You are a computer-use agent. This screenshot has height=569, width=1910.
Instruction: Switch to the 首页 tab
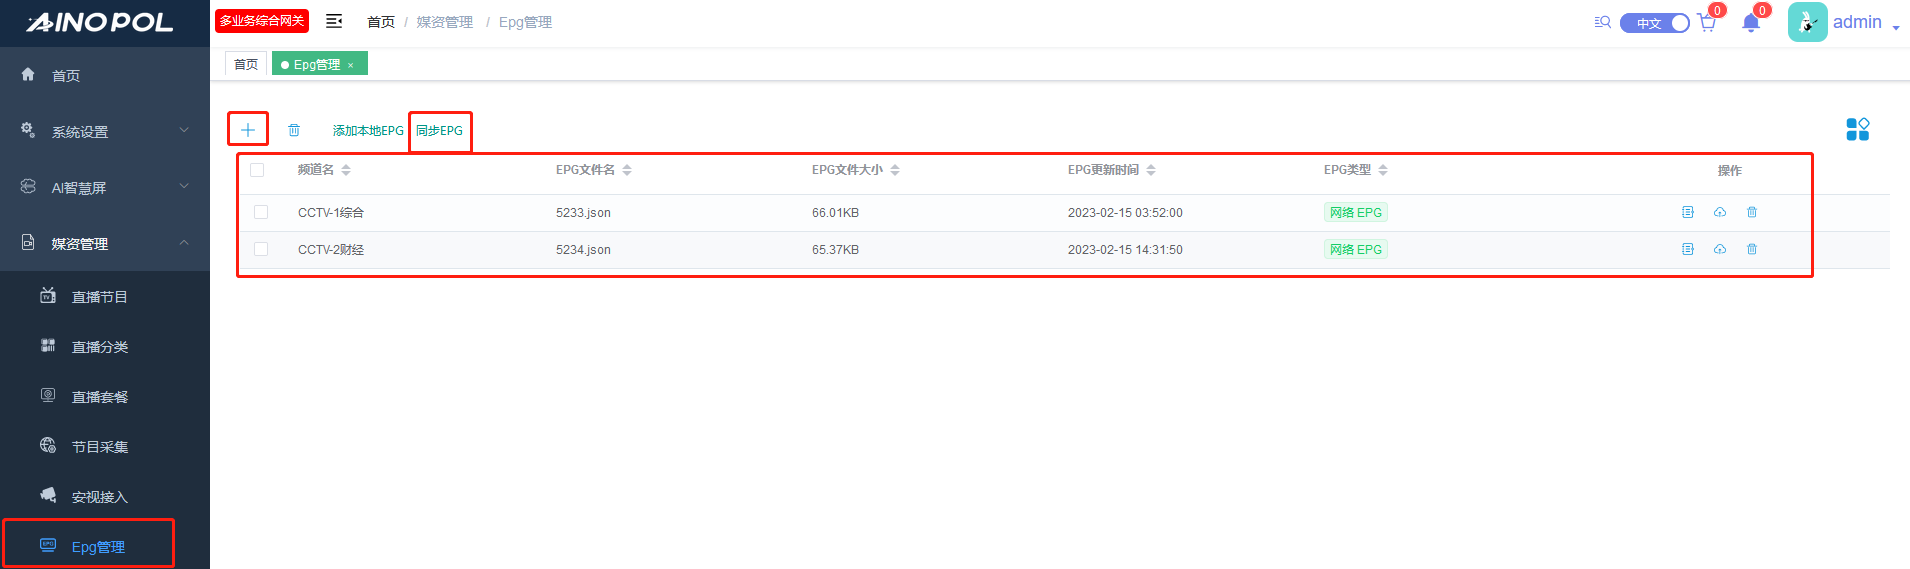coord(246,64)
